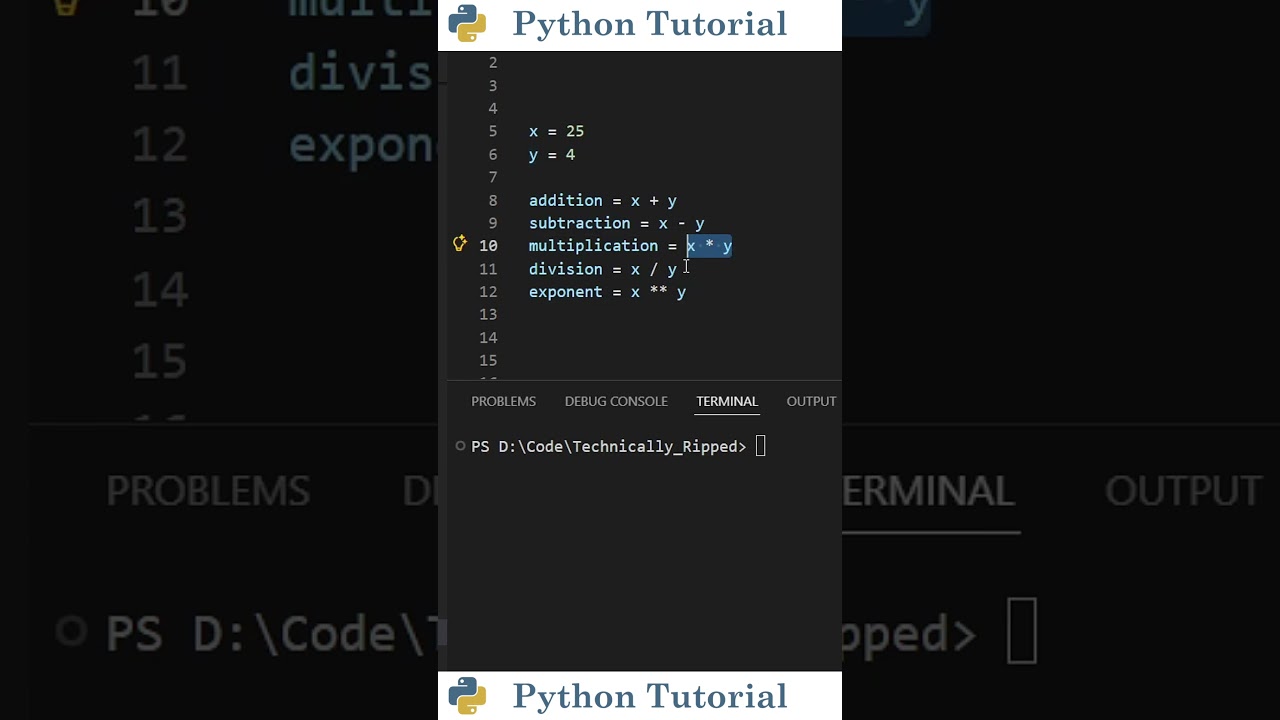Click line number 8 in the gutter

[493, 200]
